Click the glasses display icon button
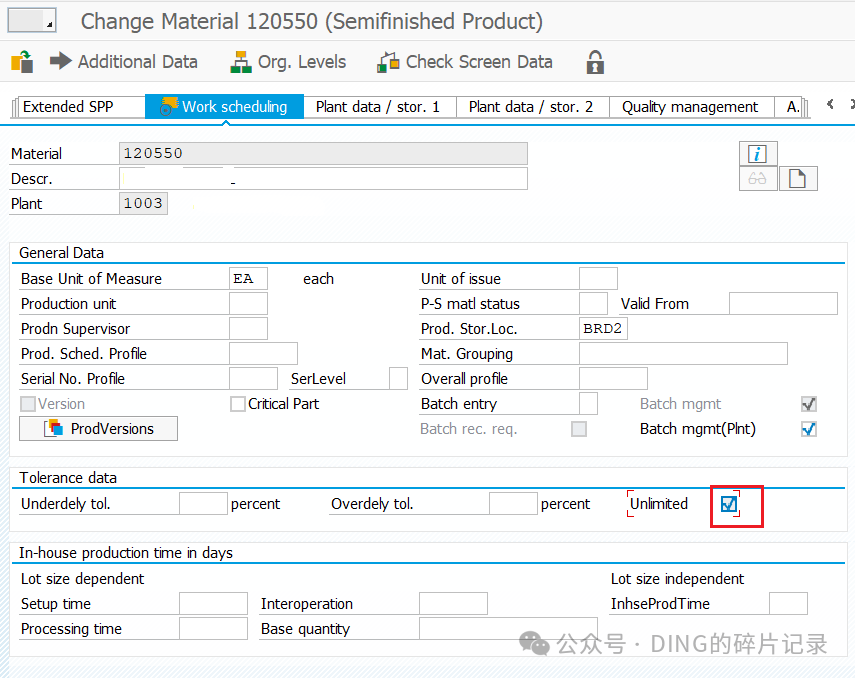This screenshot has height=678, width=855. (x=757, y=179)
